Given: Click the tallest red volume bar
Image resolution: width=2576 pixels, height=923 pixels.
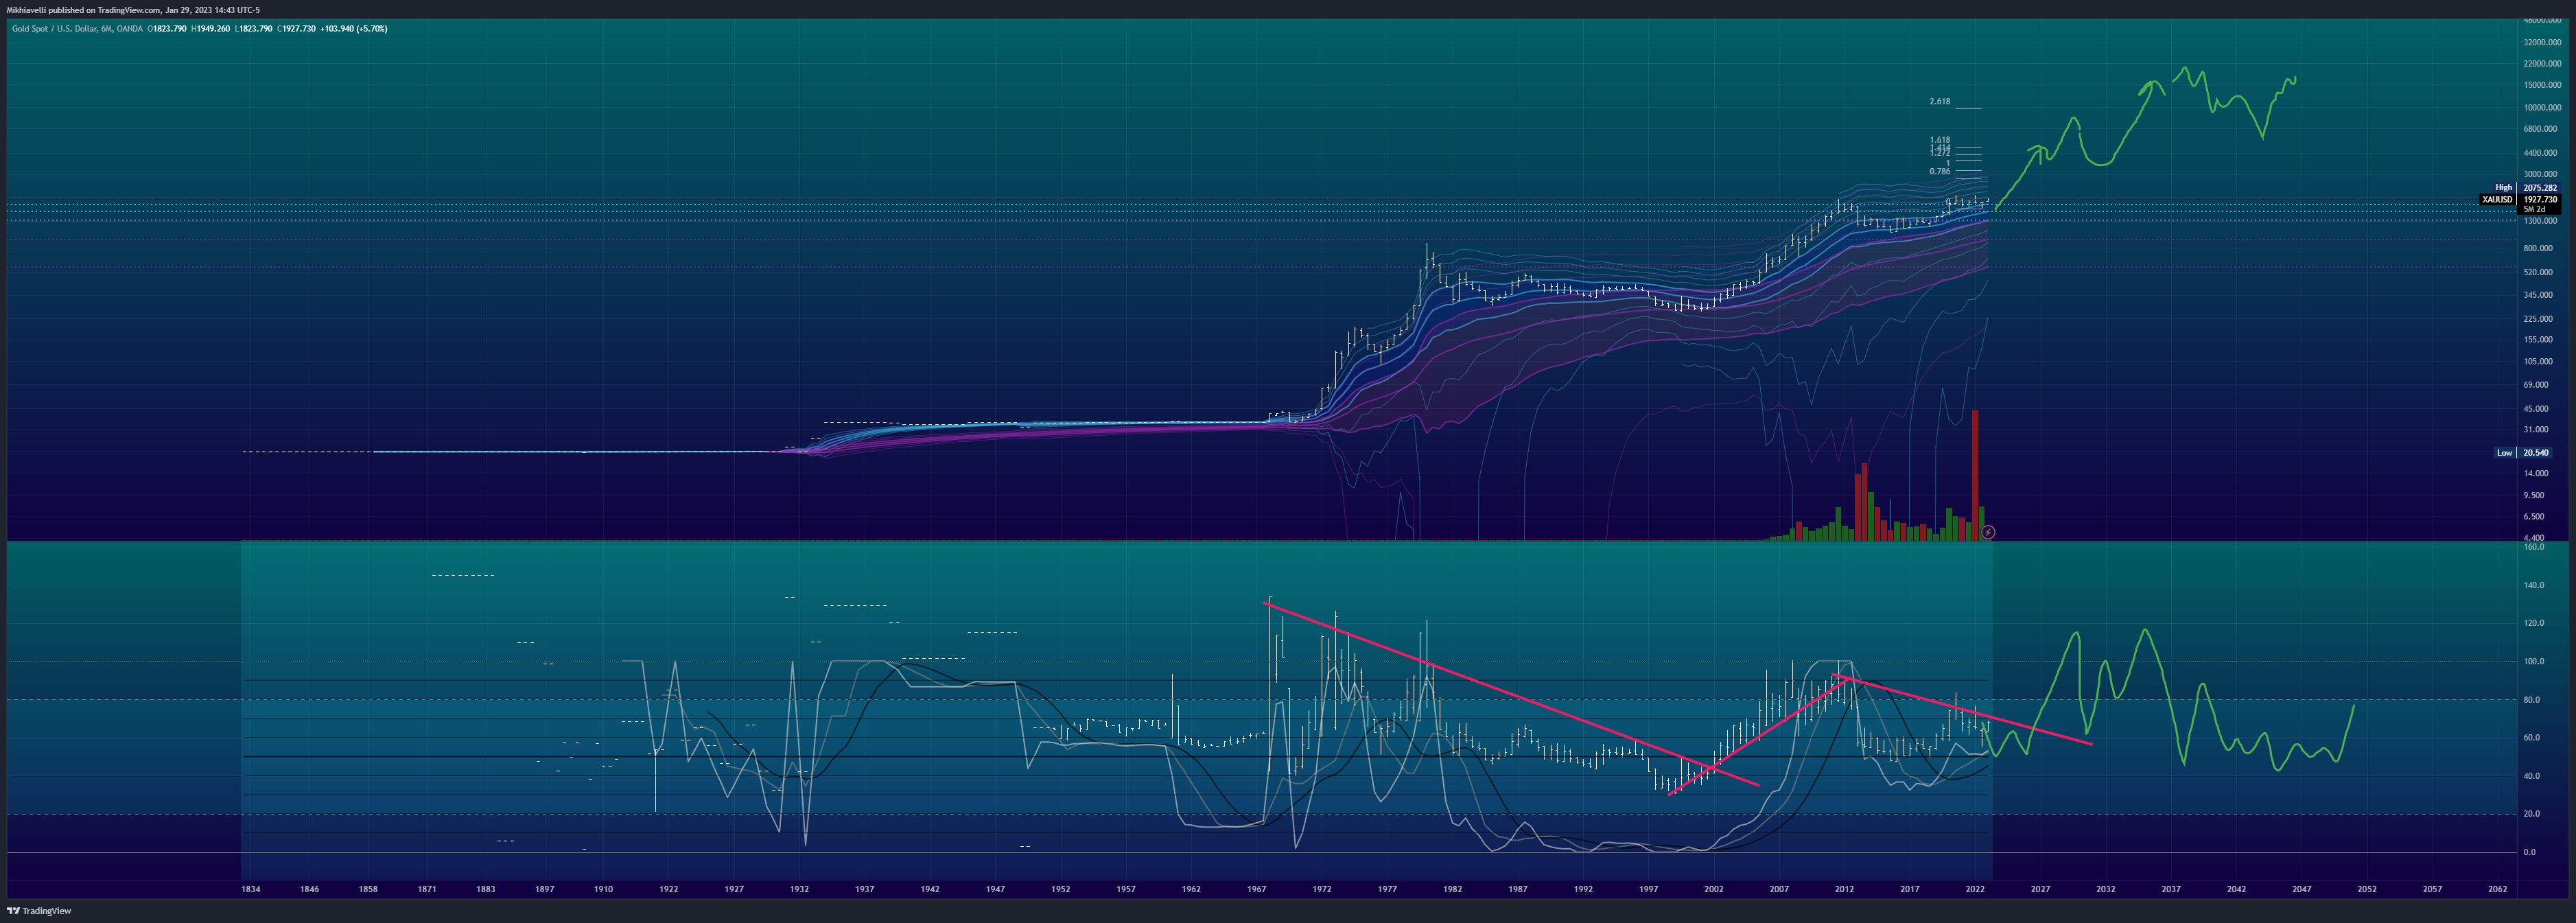Looking at the screenshot, I should point(1975,475).
